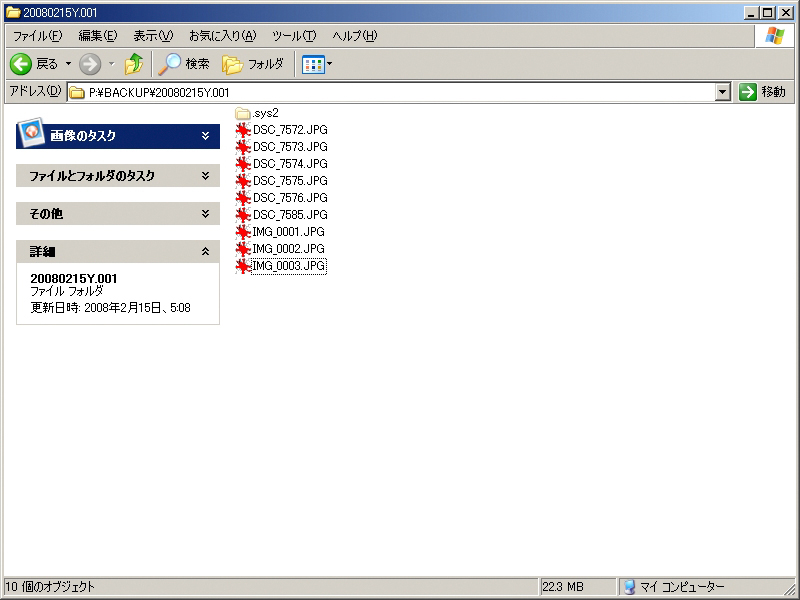Expand the address bar dropdown
Screen dimensions: 800x600
click(722, 92)
